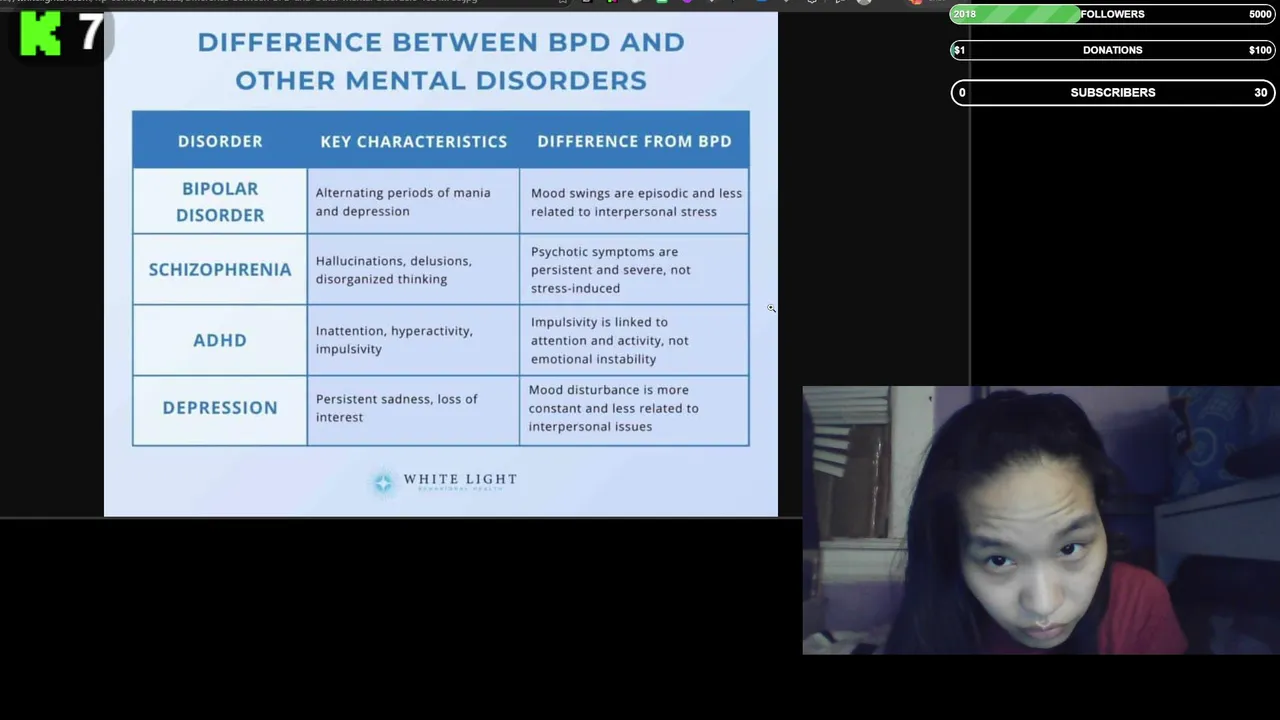Click the "WHITE LIGHT" brand name text
The image size is (1280, 720).
[460, 480]
